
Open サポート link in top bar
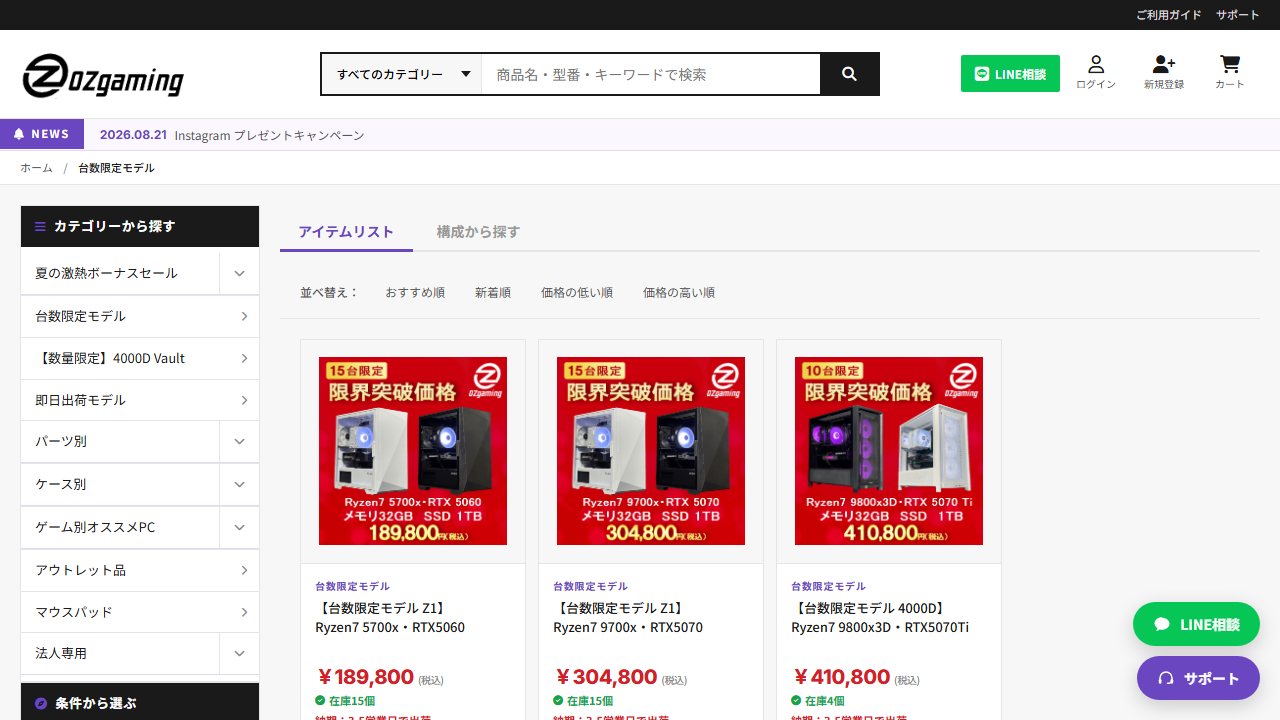point(1238,15)
